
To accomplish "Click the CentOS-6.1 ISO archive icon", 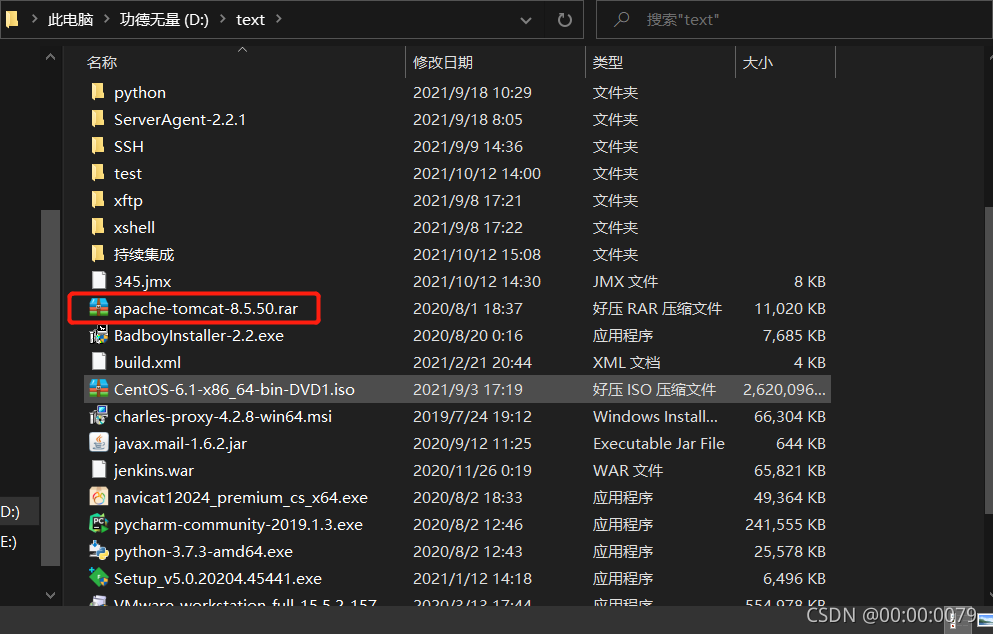I will point(99,389).
